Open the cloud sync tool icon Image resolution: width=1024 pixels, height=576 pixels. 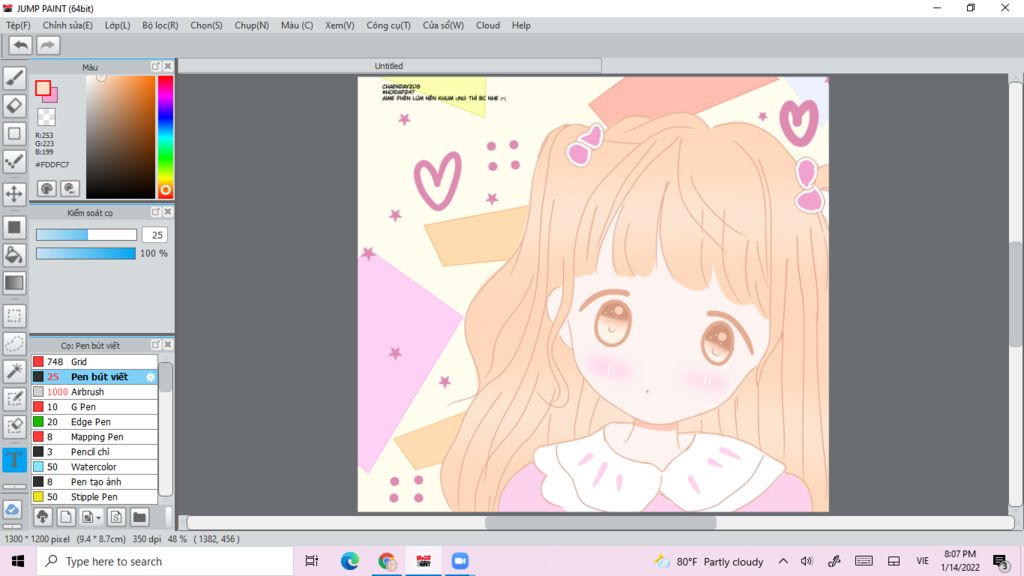tap(12, 509)
